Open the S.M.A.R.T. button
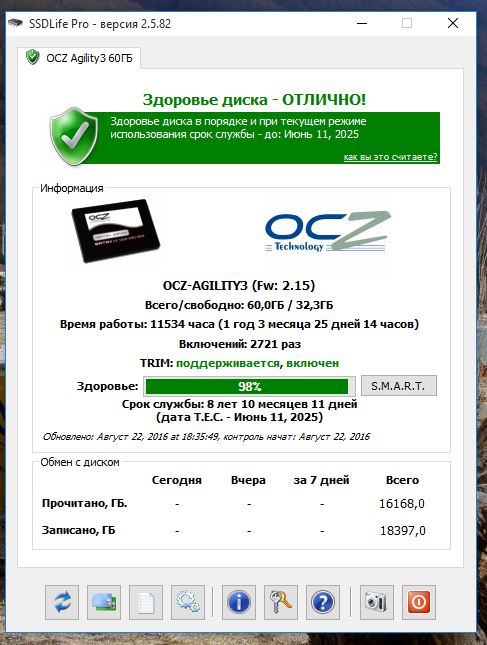Screen dimensions: 487x645 tap(399, 386)
